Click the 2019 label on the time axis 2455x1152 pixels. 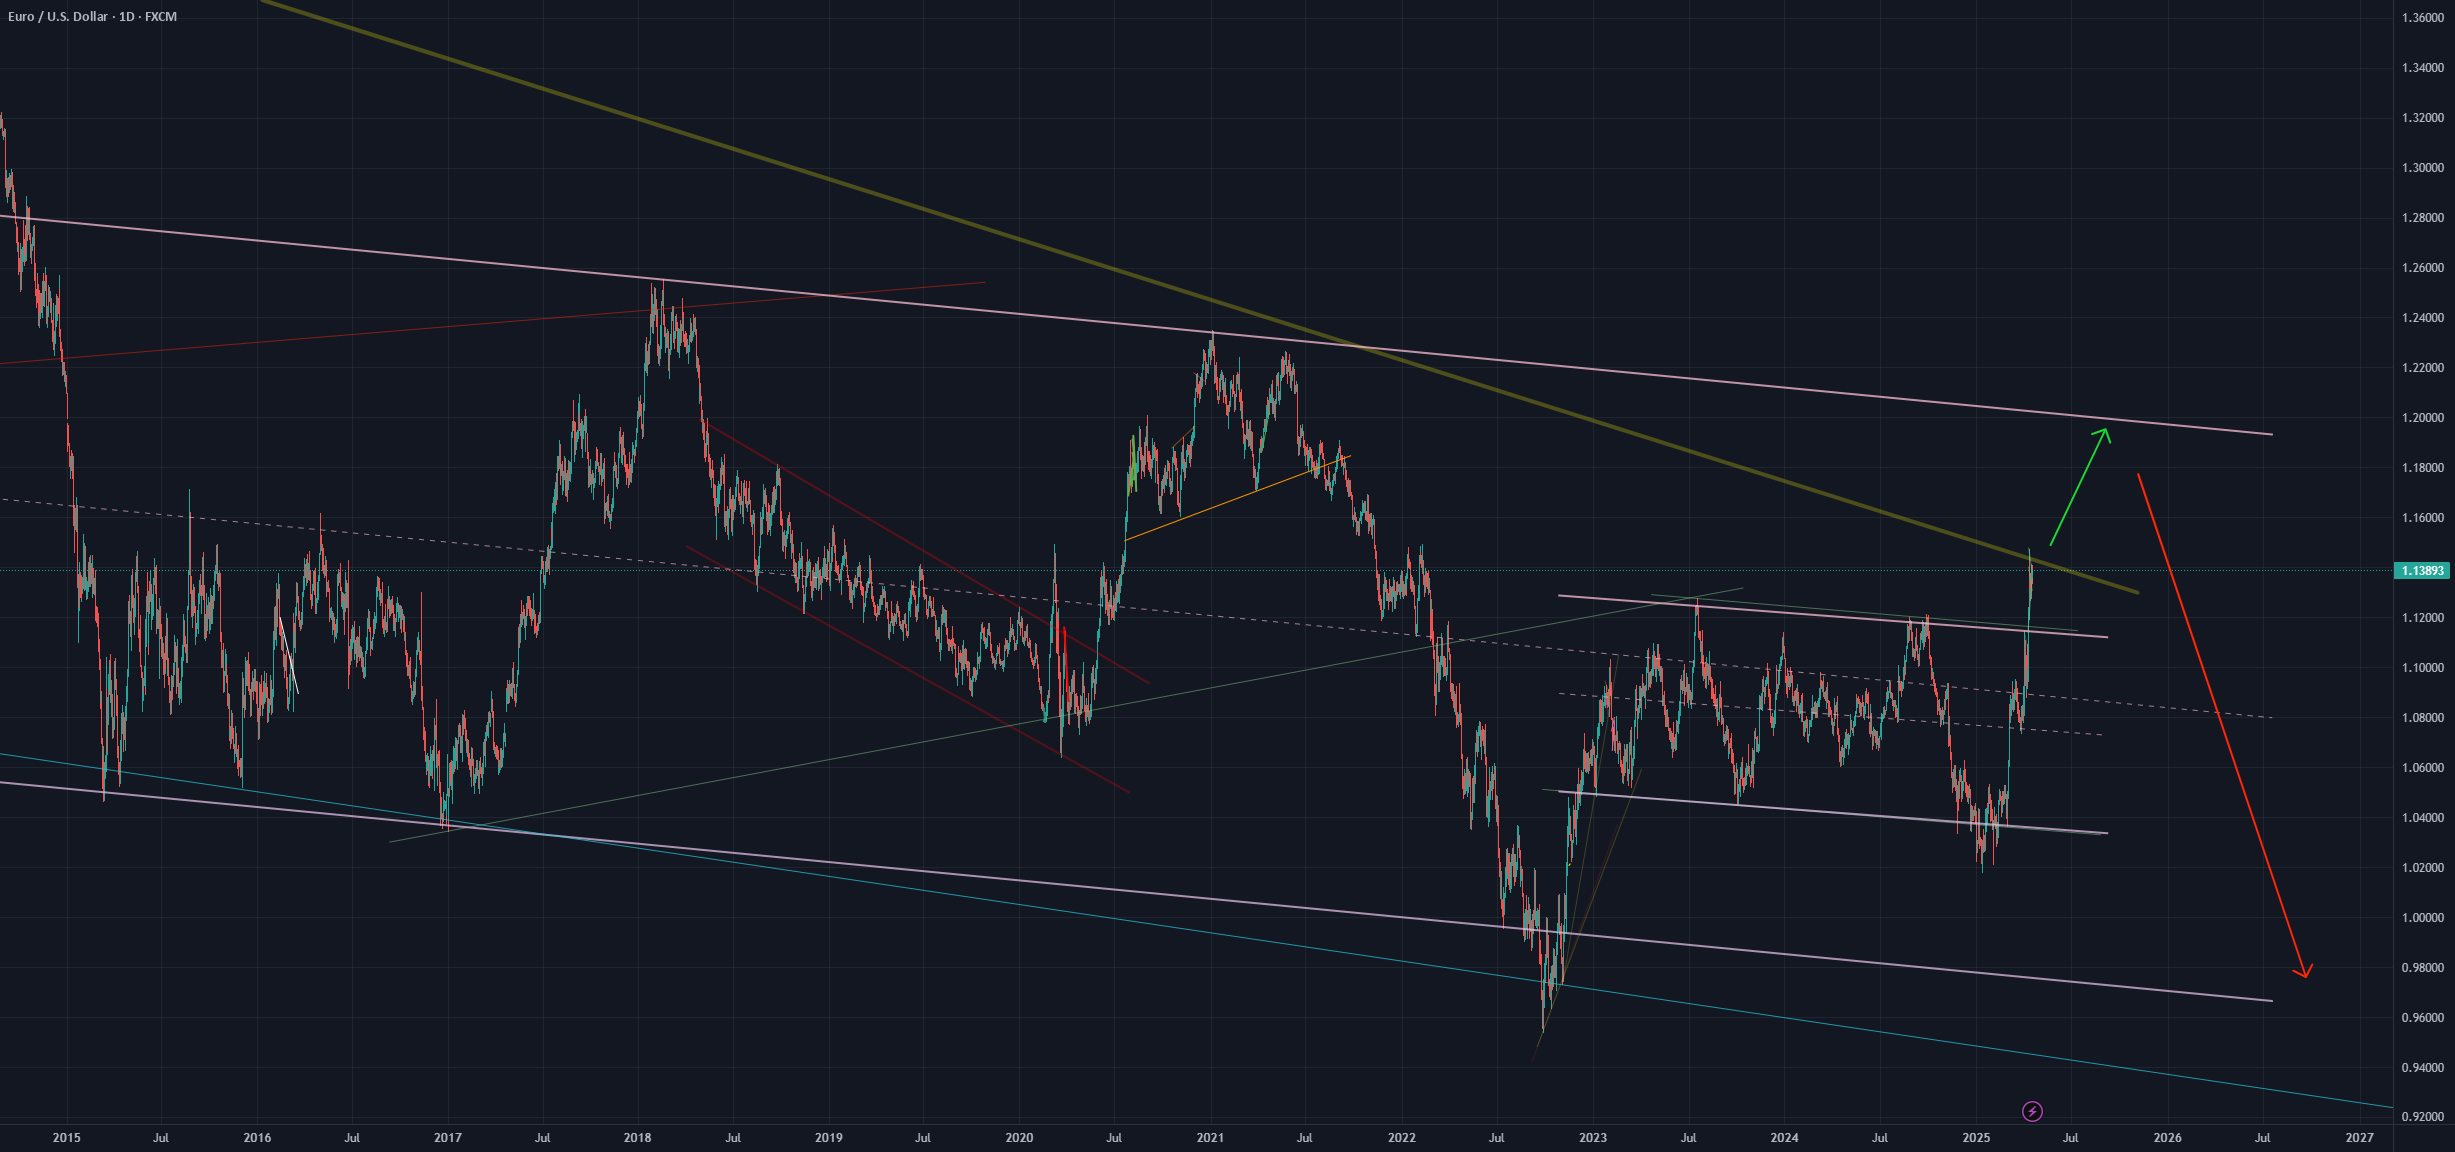click(x=829, y=1138)
